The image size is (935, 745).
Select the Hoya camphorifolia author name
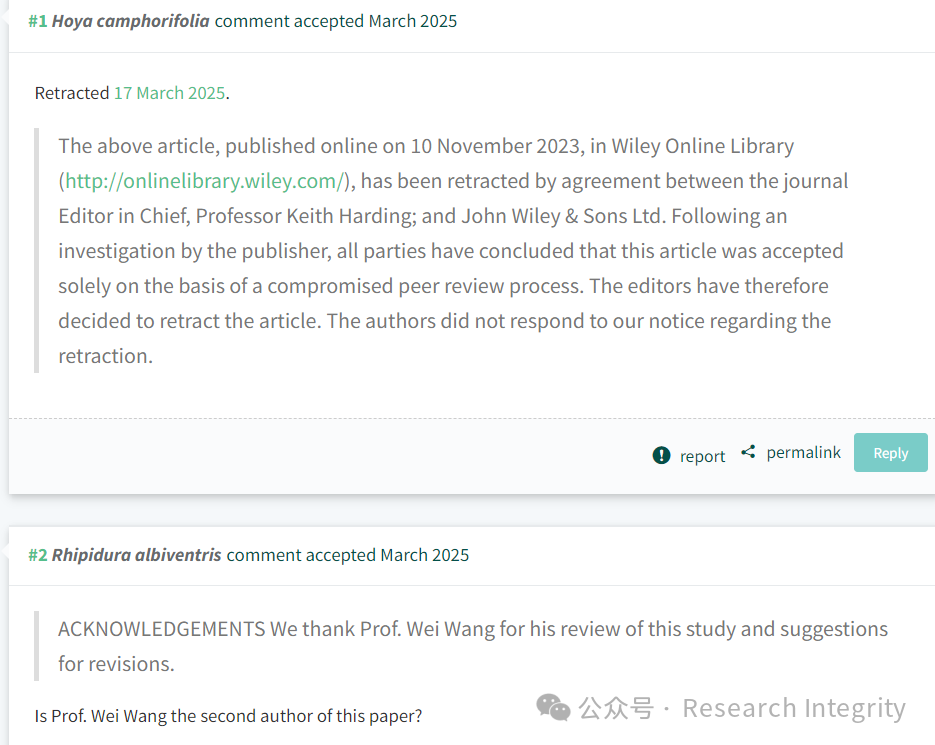(x=131, y=21)
